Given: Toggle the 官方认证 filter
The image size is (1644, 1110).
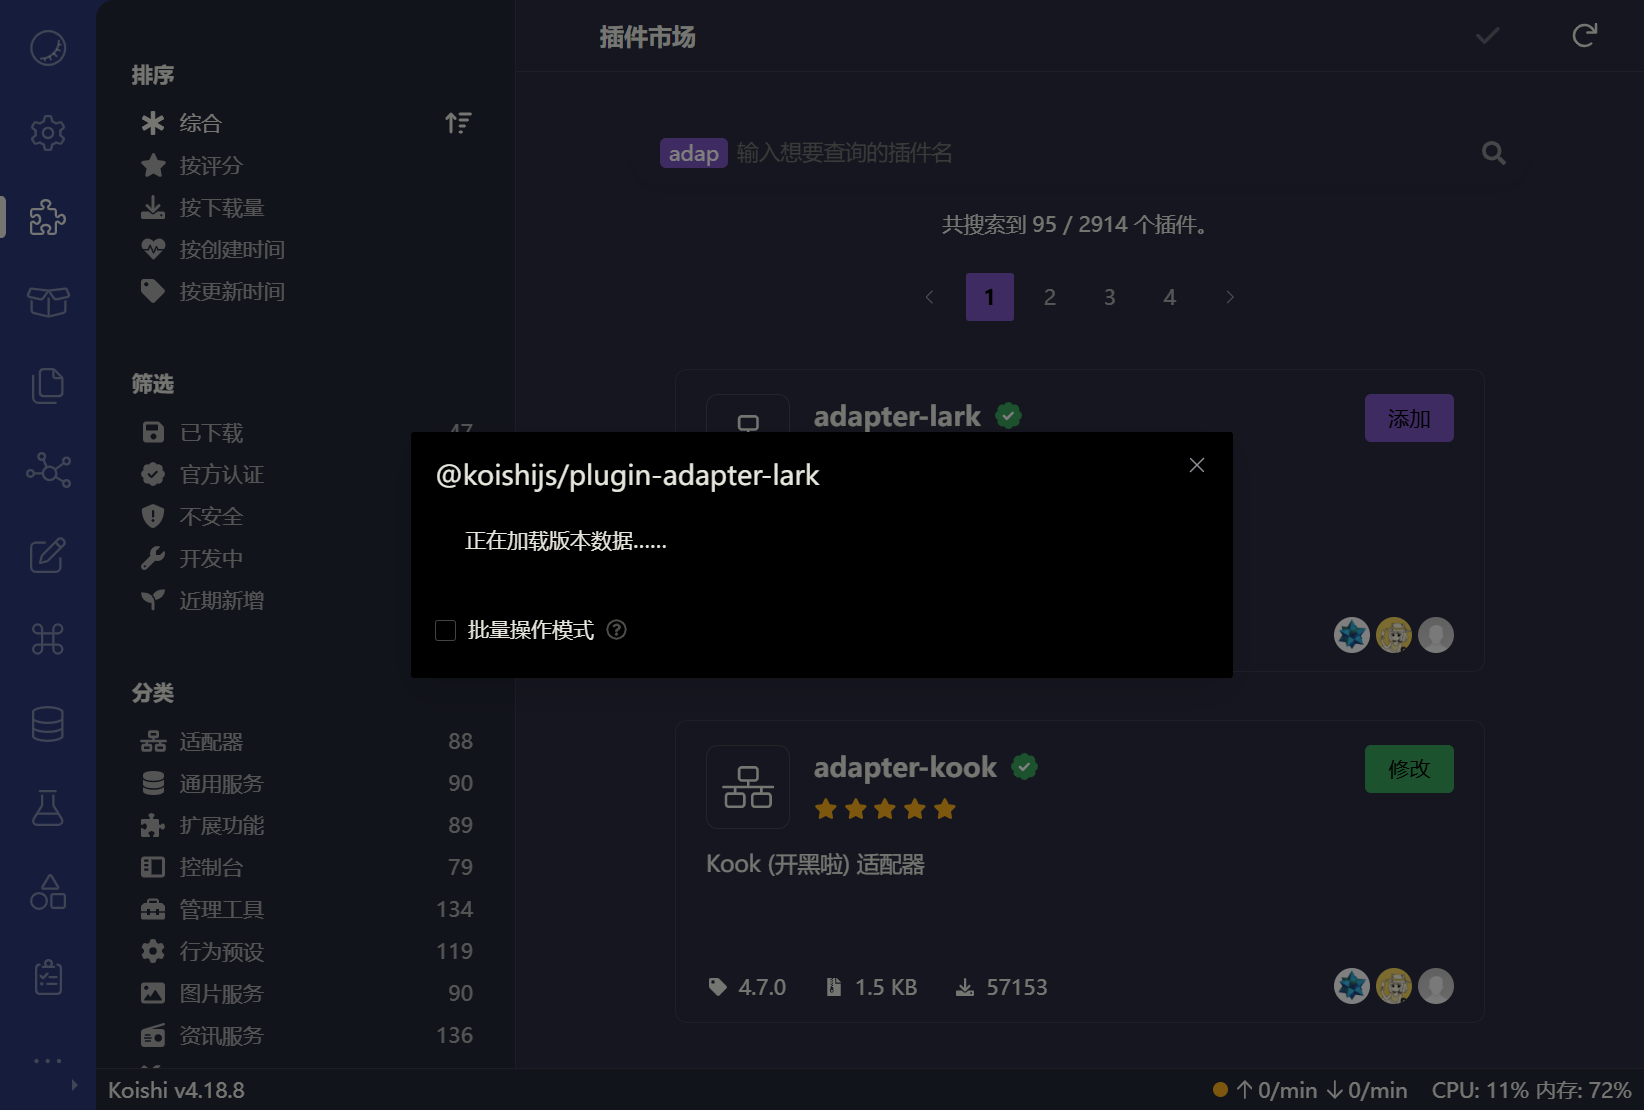Looking at the screenshot, I should pos(221,475).
